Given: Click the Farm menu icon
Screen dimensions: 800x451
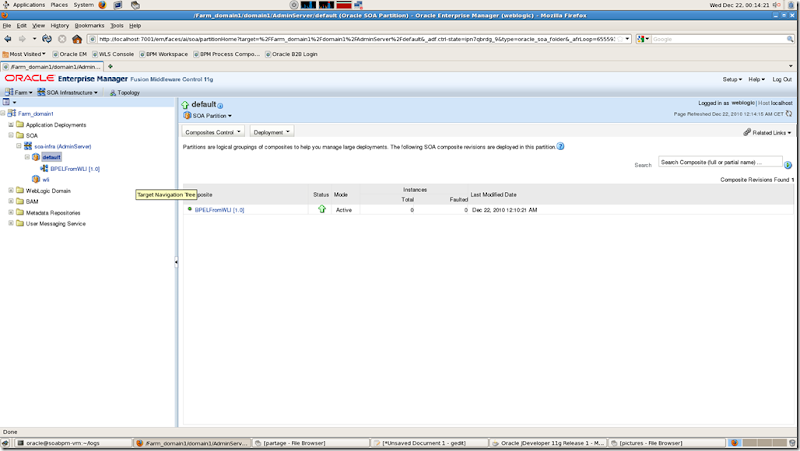Looking at the screenshot, I should pos(9,92).
